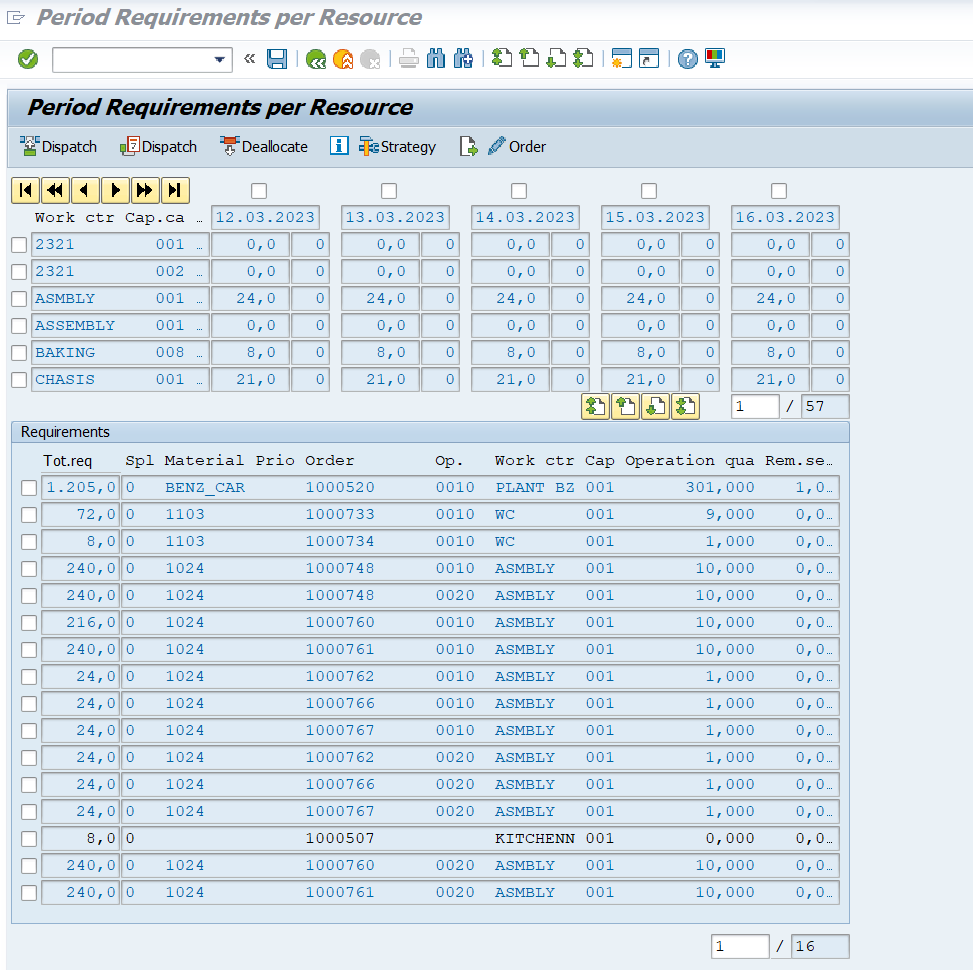This screenshot has height=970, width=973.
Task: Tick checkbox above 14.03.2023 column
Action: [x=519, y=191]
